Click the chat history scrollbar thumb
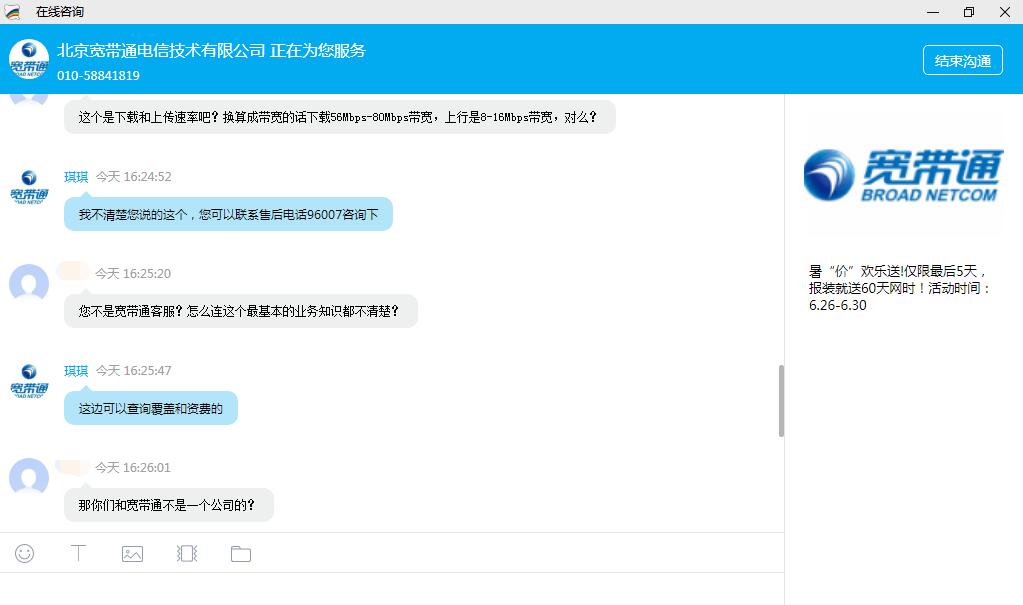 pyautogui.click(x=781, y=400)
